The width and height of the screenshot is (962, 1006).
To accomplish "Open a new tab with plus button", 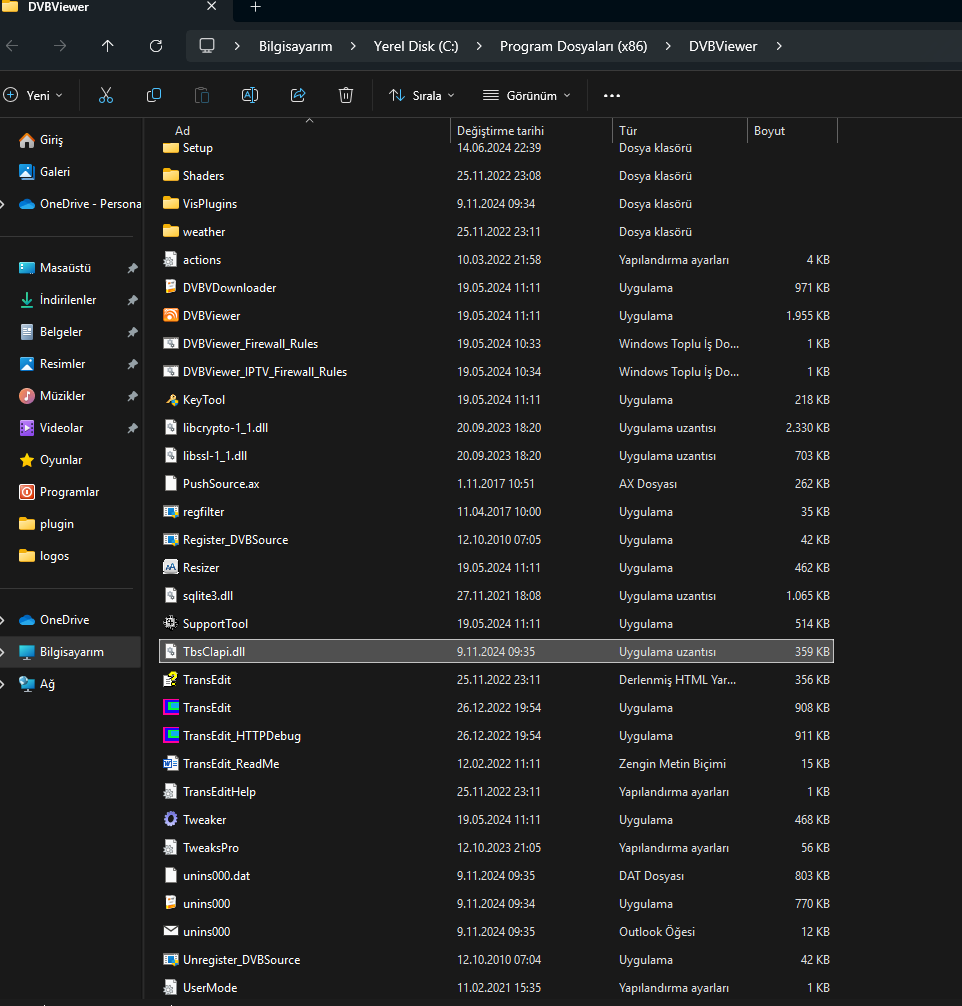I will click(x=255, y=7).
